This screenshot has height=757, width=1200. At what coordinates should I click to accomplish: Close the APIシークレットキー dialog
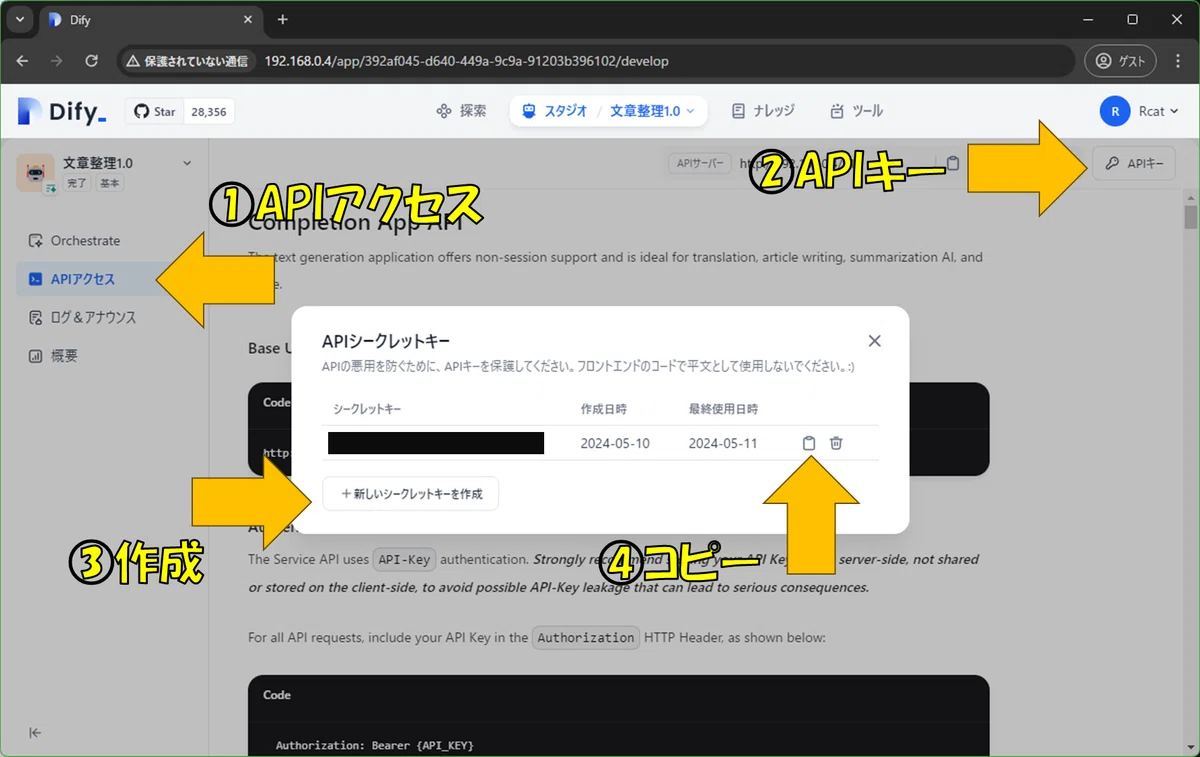(875, 341)
